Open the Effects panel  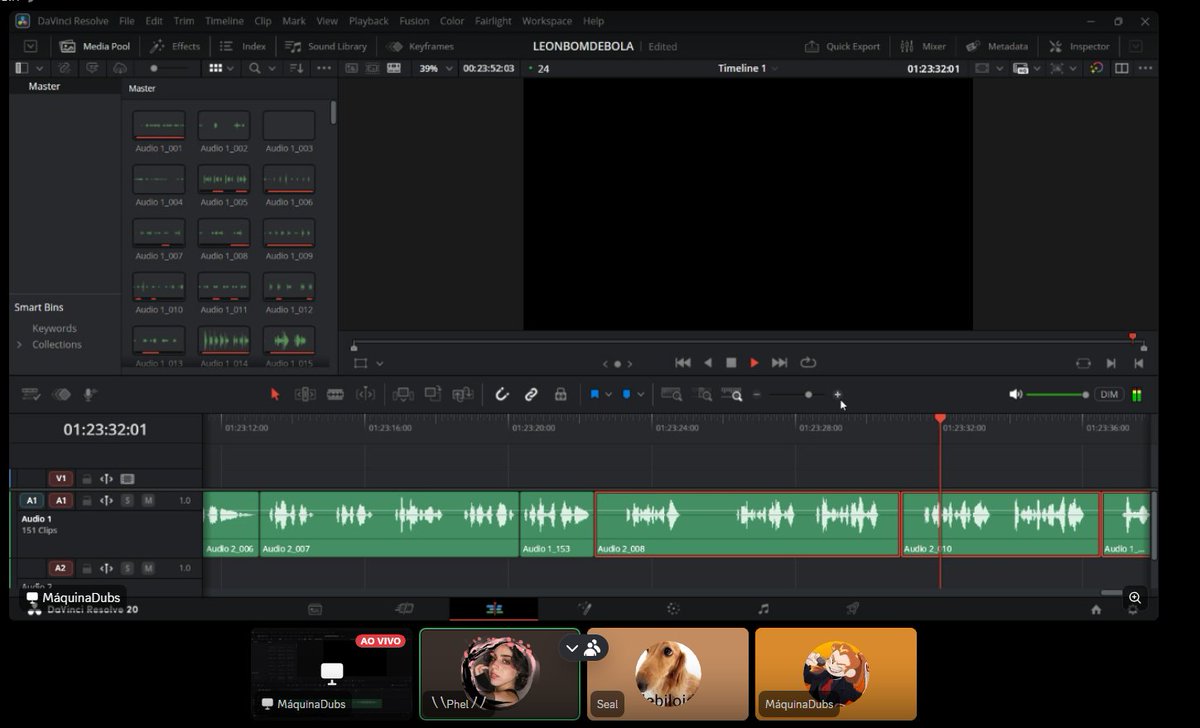tap(175, 46)
